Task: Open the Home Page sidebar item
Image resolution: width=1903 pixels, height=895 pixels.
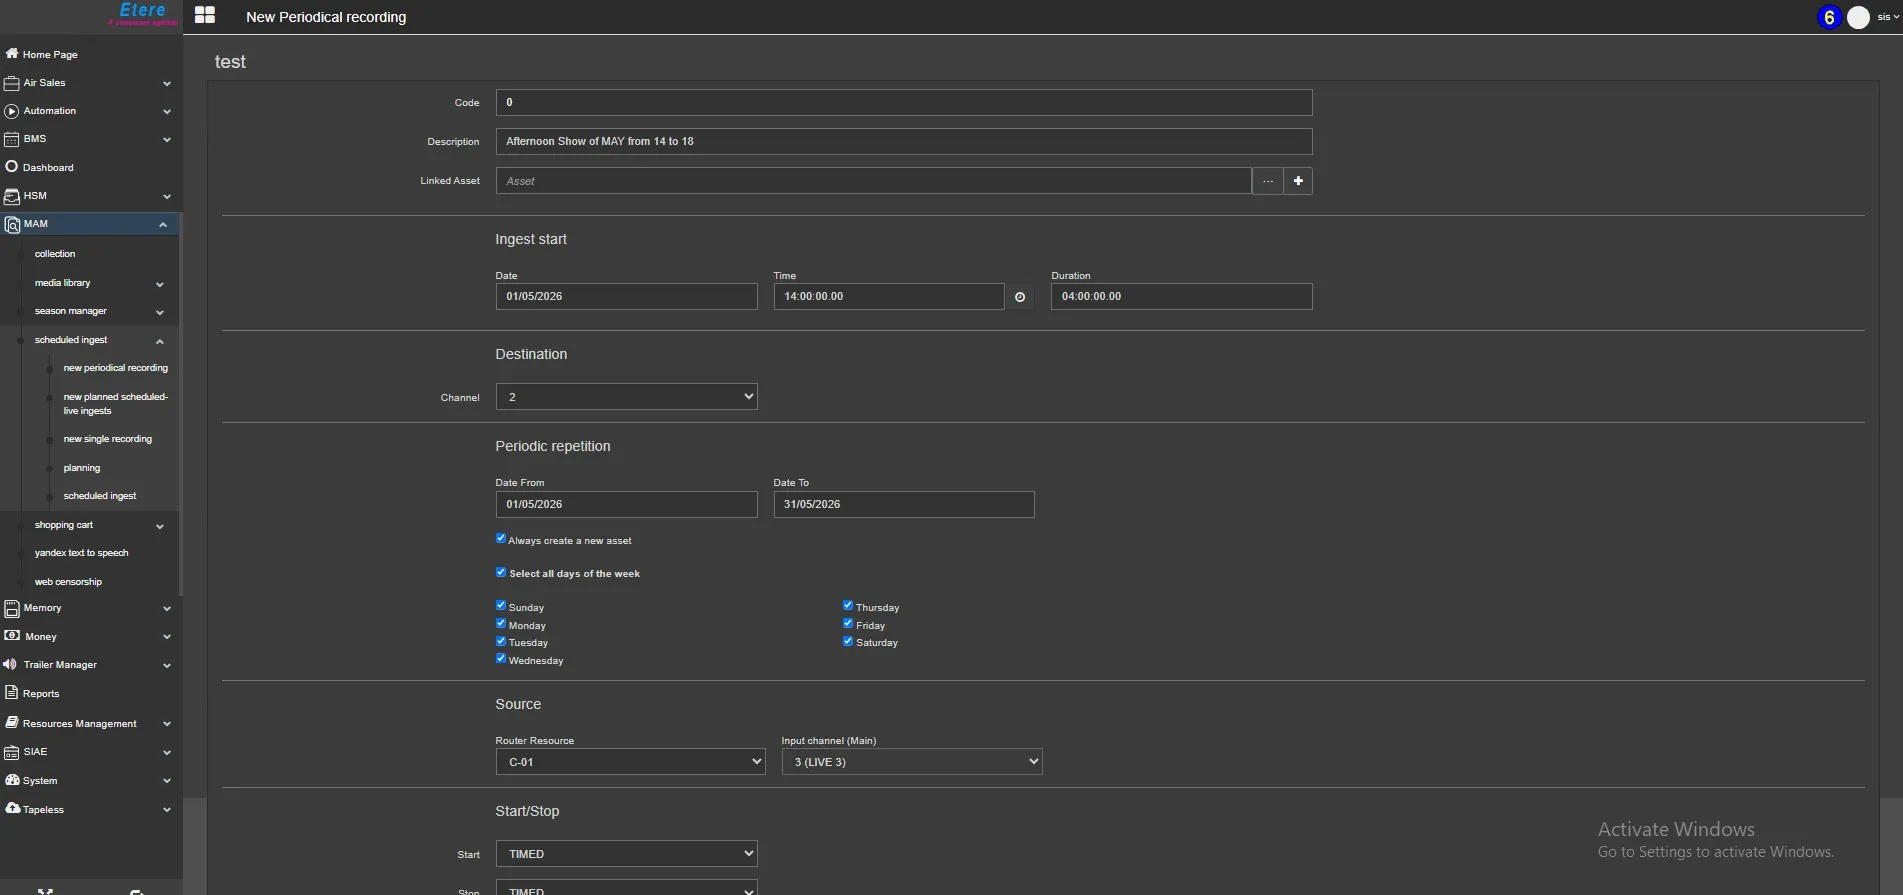Action: point(50,55)
